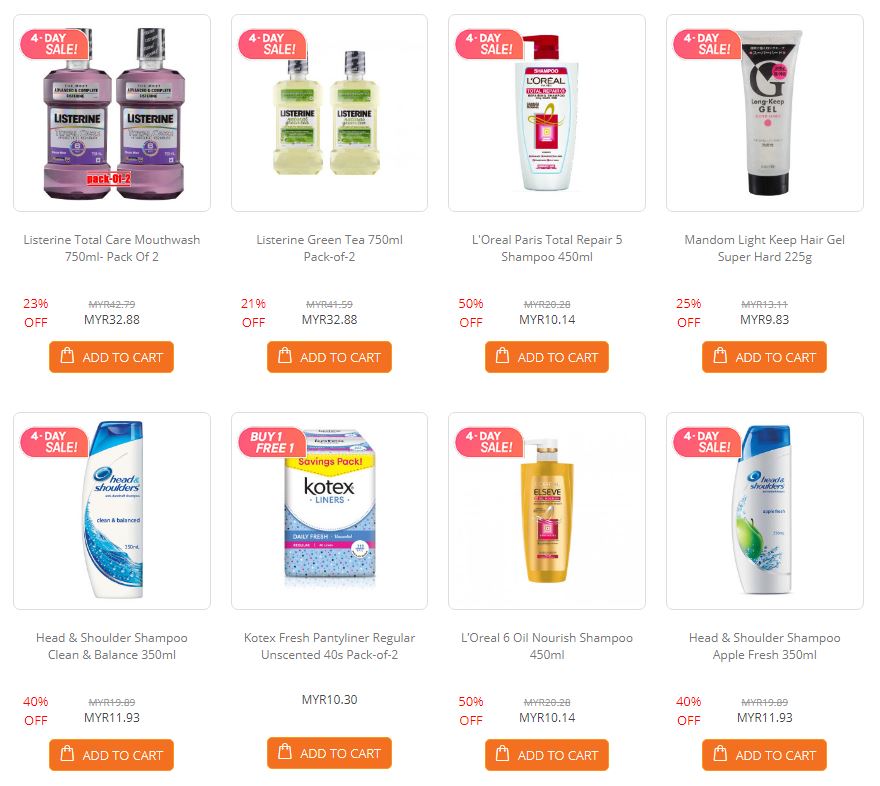Click the Buy 1 Free 1 badge
880x786 pixels.
[272, 442]
